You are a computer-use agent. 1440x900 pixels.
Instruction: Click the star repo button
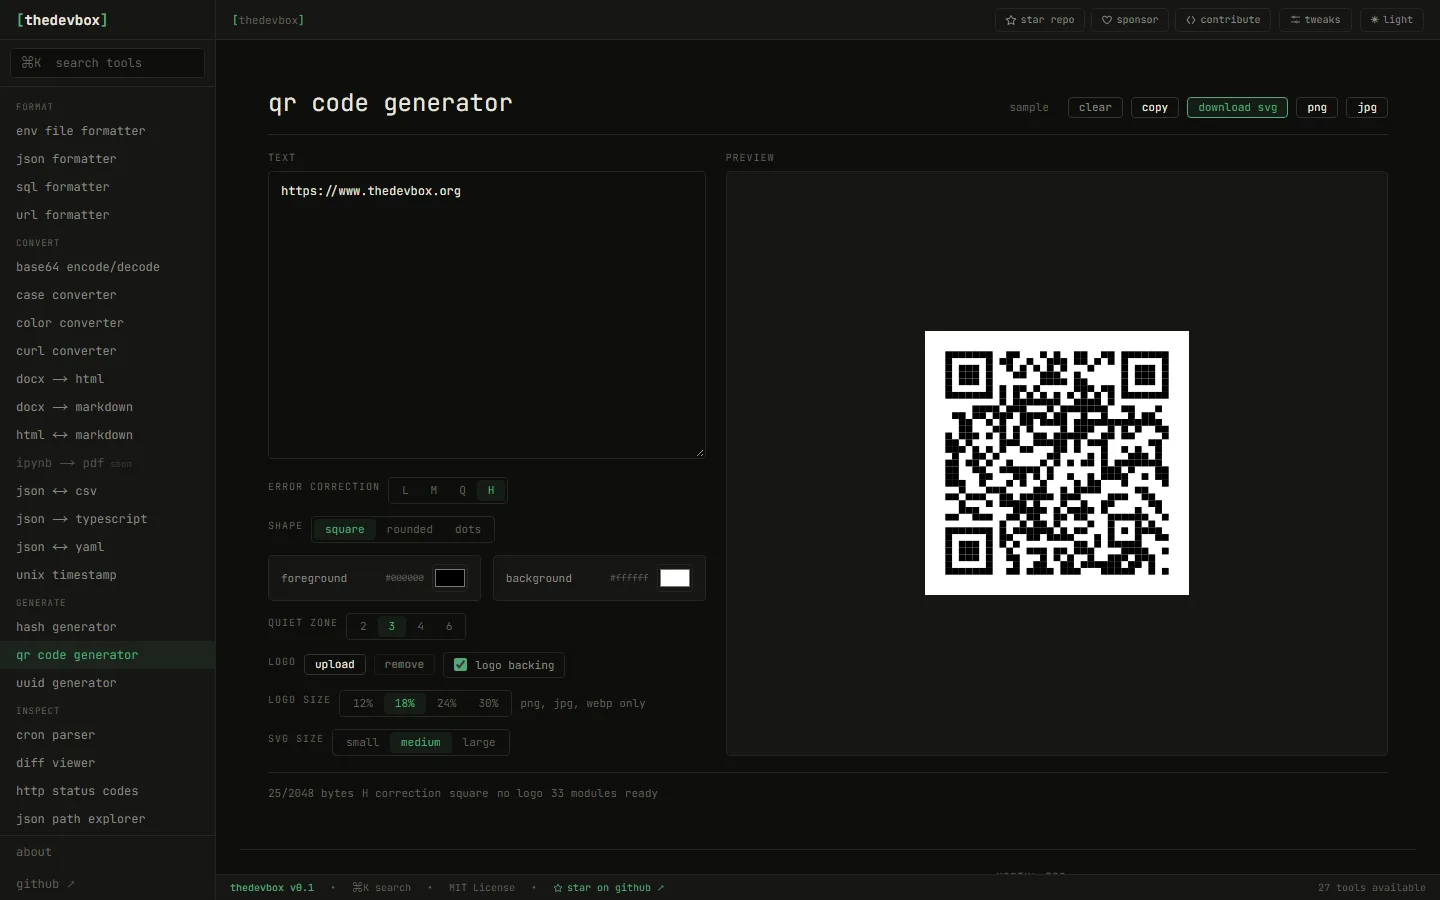(1040, 20)
